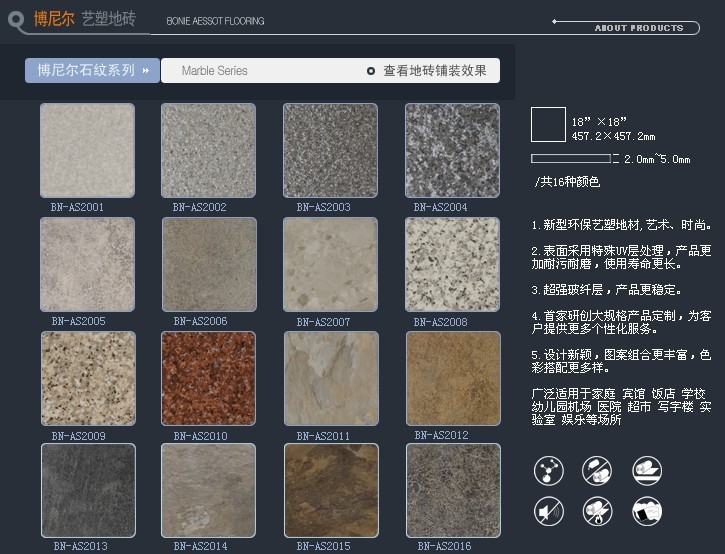Open the BN-AS2007 beige marble tile

[x=330, y=265]
